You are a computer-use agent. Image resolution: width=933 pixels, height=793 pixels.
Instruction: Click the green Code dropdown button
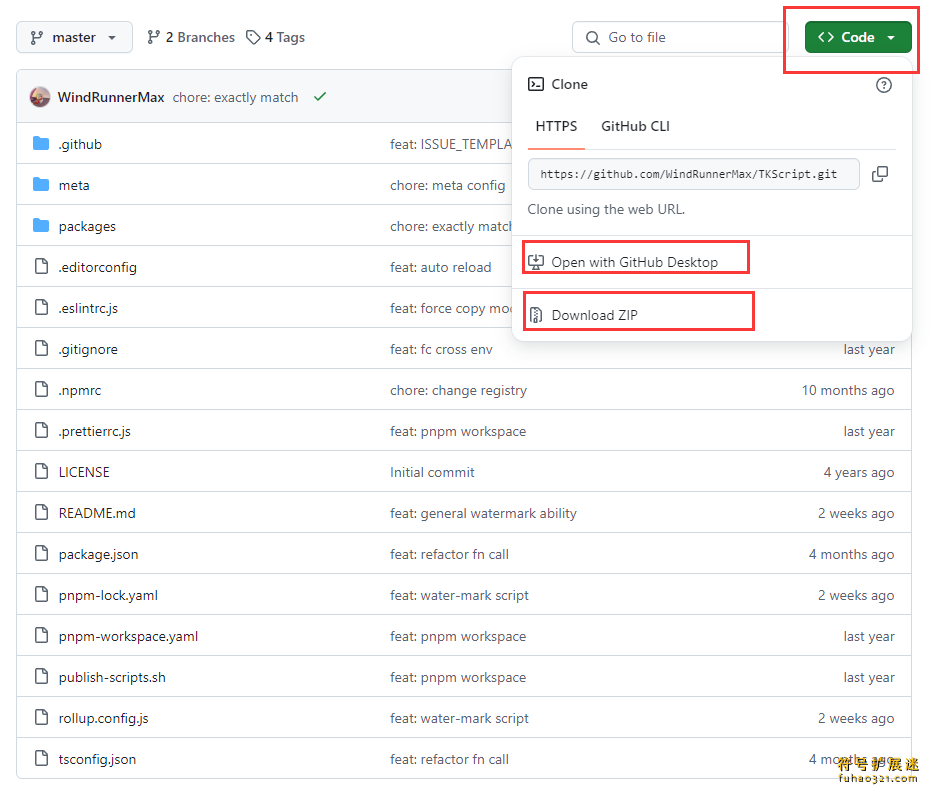coord(858,37)
